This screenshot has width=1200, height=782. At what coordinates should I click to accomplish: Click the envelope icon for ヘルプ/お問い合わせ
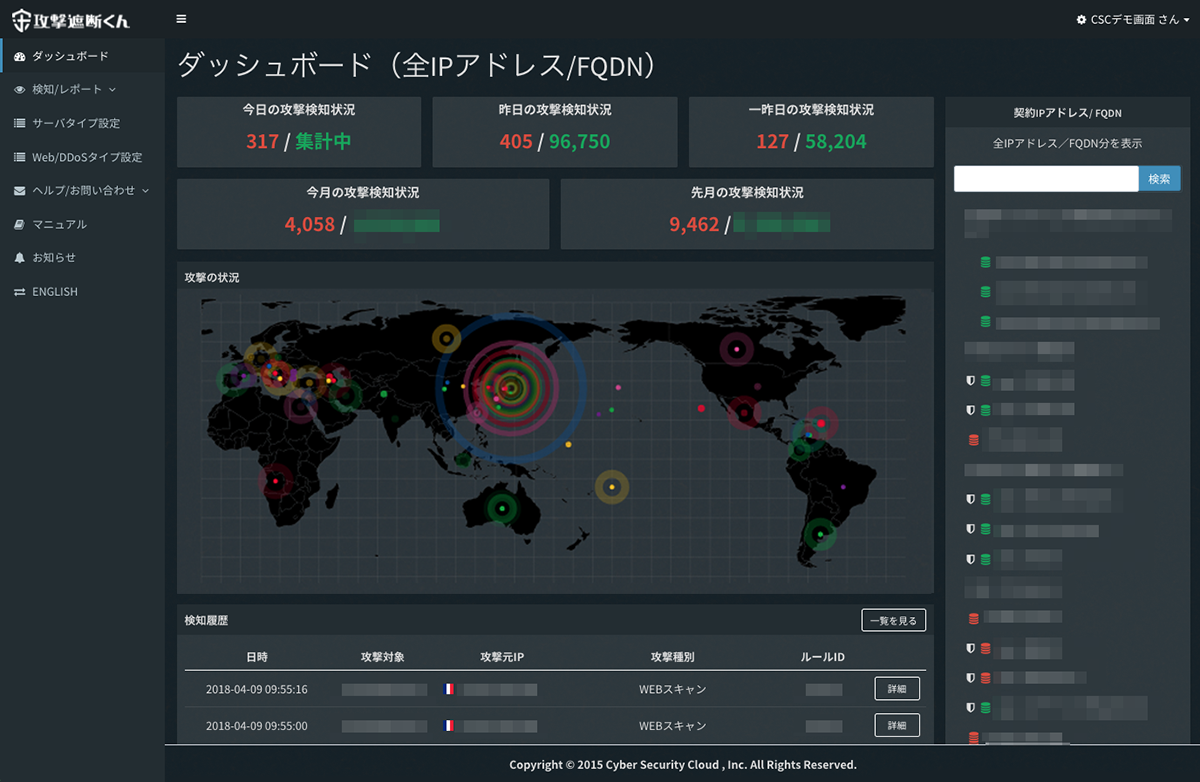tap(20, 190)
